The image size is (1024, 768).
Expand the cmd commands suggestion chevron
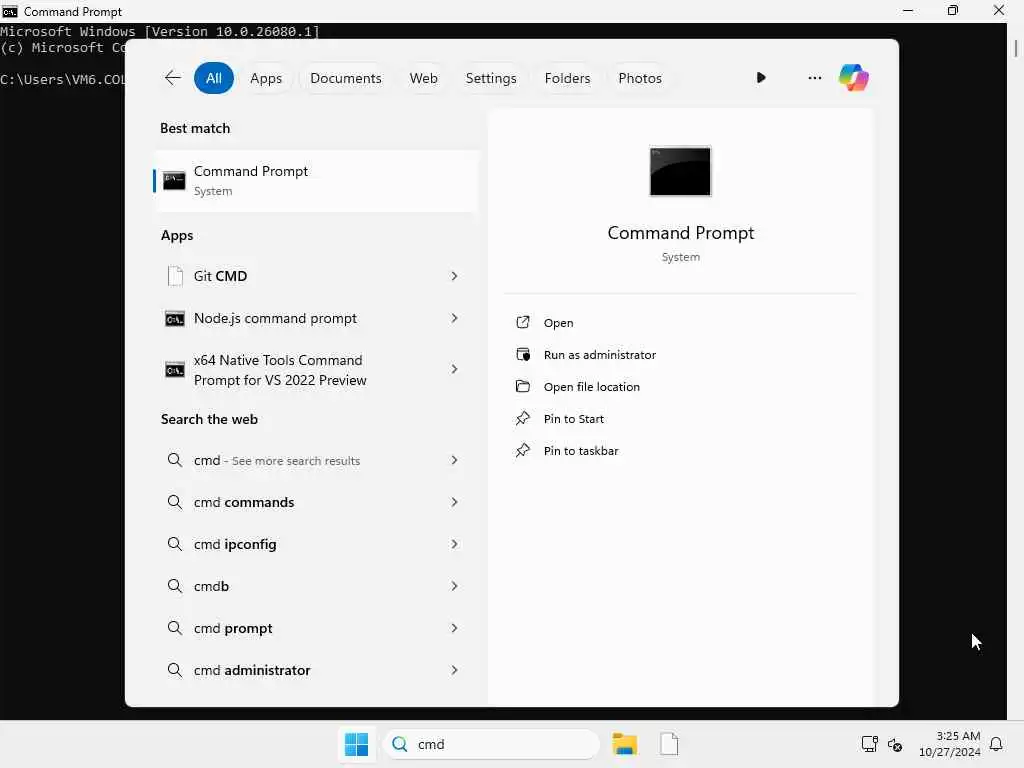coord(455,502)
